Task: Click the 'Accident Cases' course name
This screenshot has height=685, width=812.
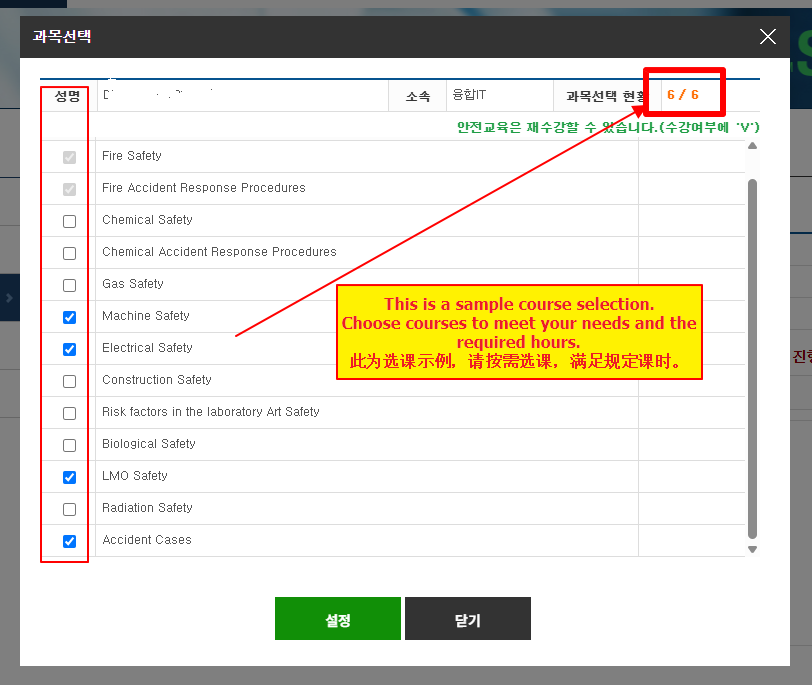Action: pyautogui.click(x=147, y=540)
